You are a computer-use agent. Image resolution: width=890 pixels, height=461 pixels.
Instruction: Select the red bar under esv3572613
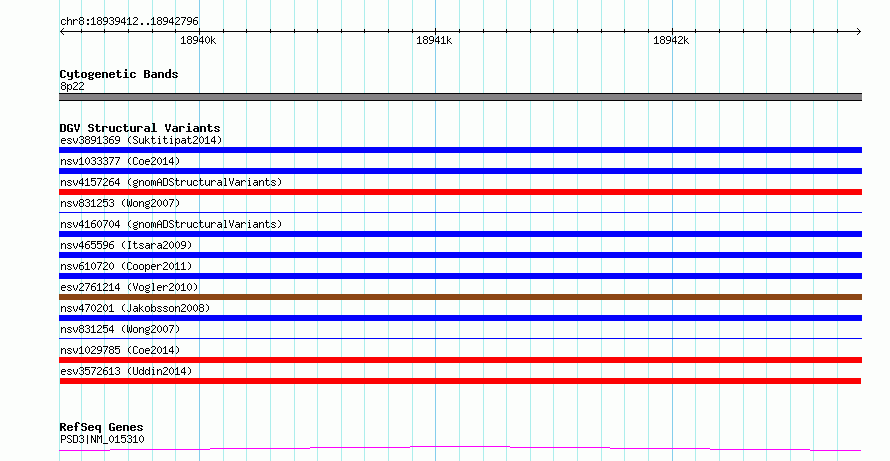[460, 381]
